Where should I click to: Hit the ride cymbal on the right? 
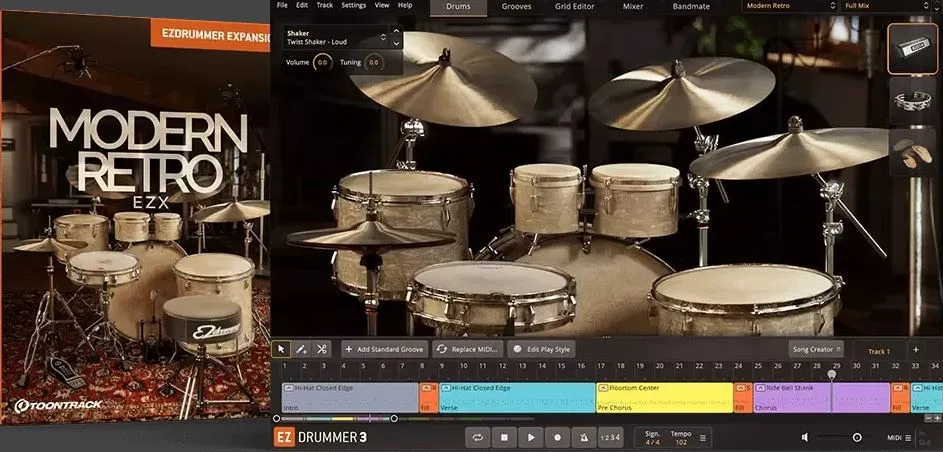coord(788,153)
